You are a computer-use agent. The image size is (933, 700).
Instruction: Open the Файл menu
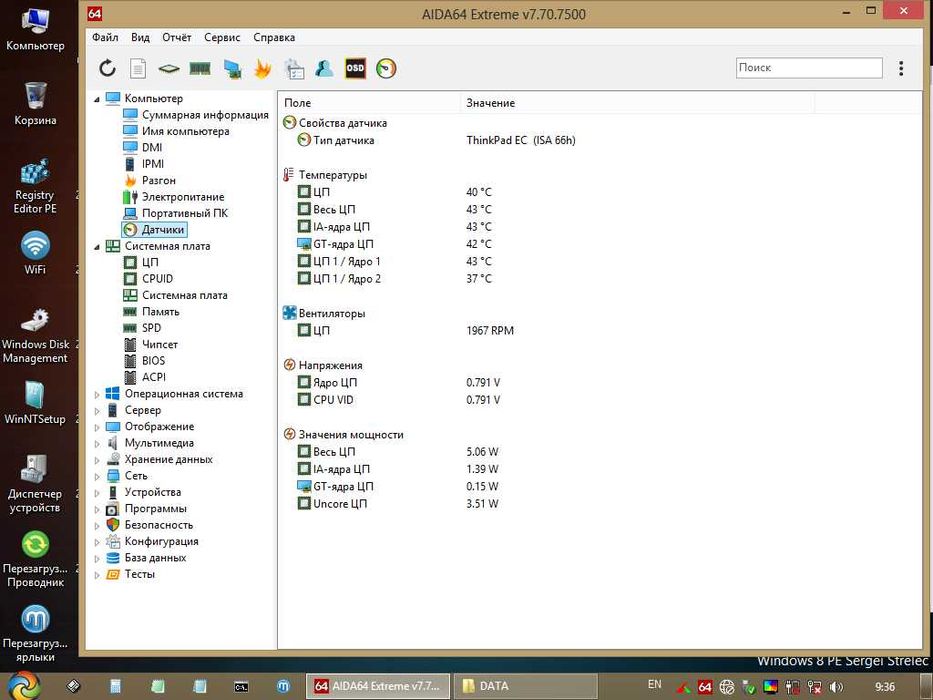(x=105, y=37)
